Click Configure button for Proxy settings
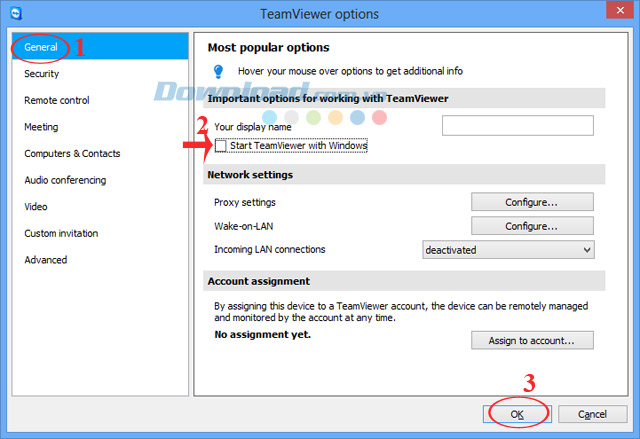This screenshot has width=640, height=439. click(x=532, y=202)
